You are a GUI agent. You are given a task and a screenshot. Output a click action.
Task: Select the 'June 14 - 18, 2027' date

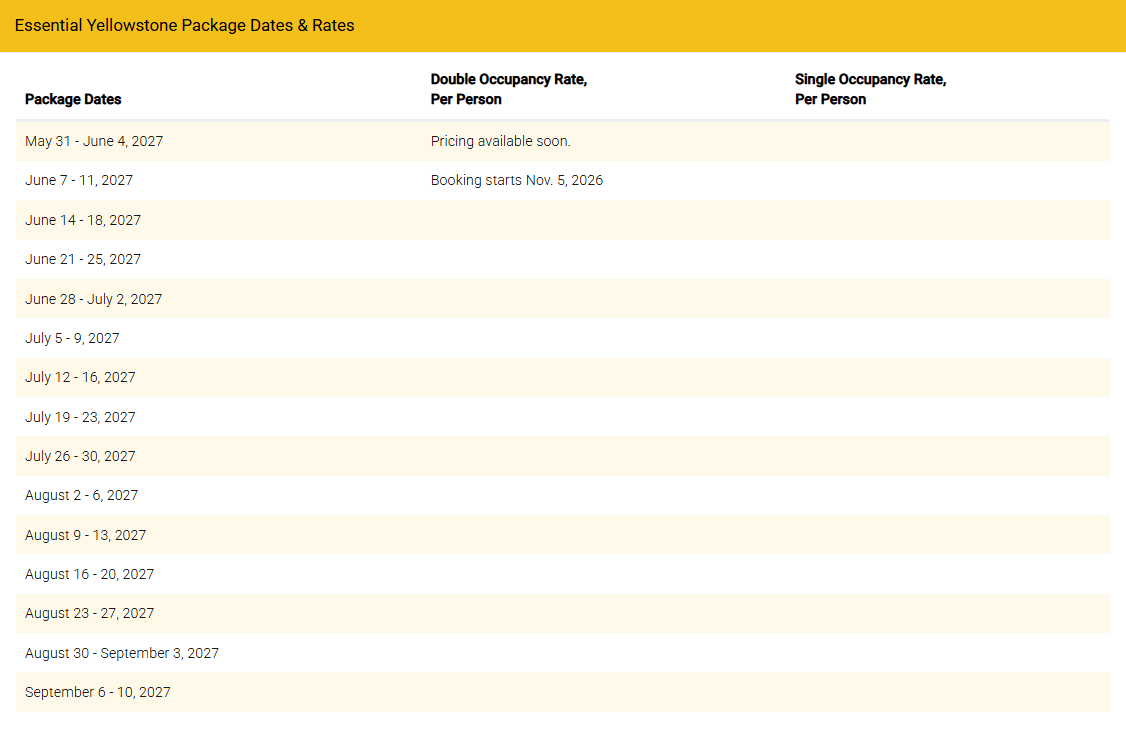click(83, 220)
